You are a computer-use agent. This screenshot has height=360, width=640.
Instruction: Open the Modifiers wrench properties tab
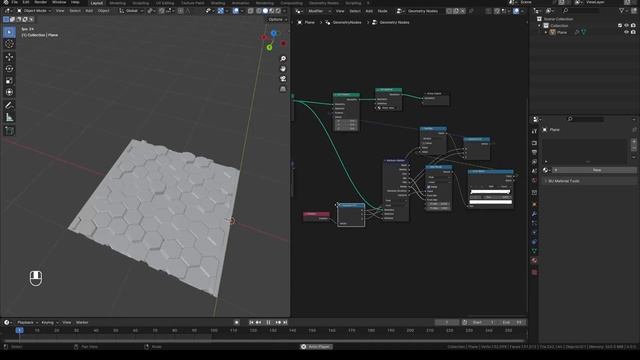(534, 214)
